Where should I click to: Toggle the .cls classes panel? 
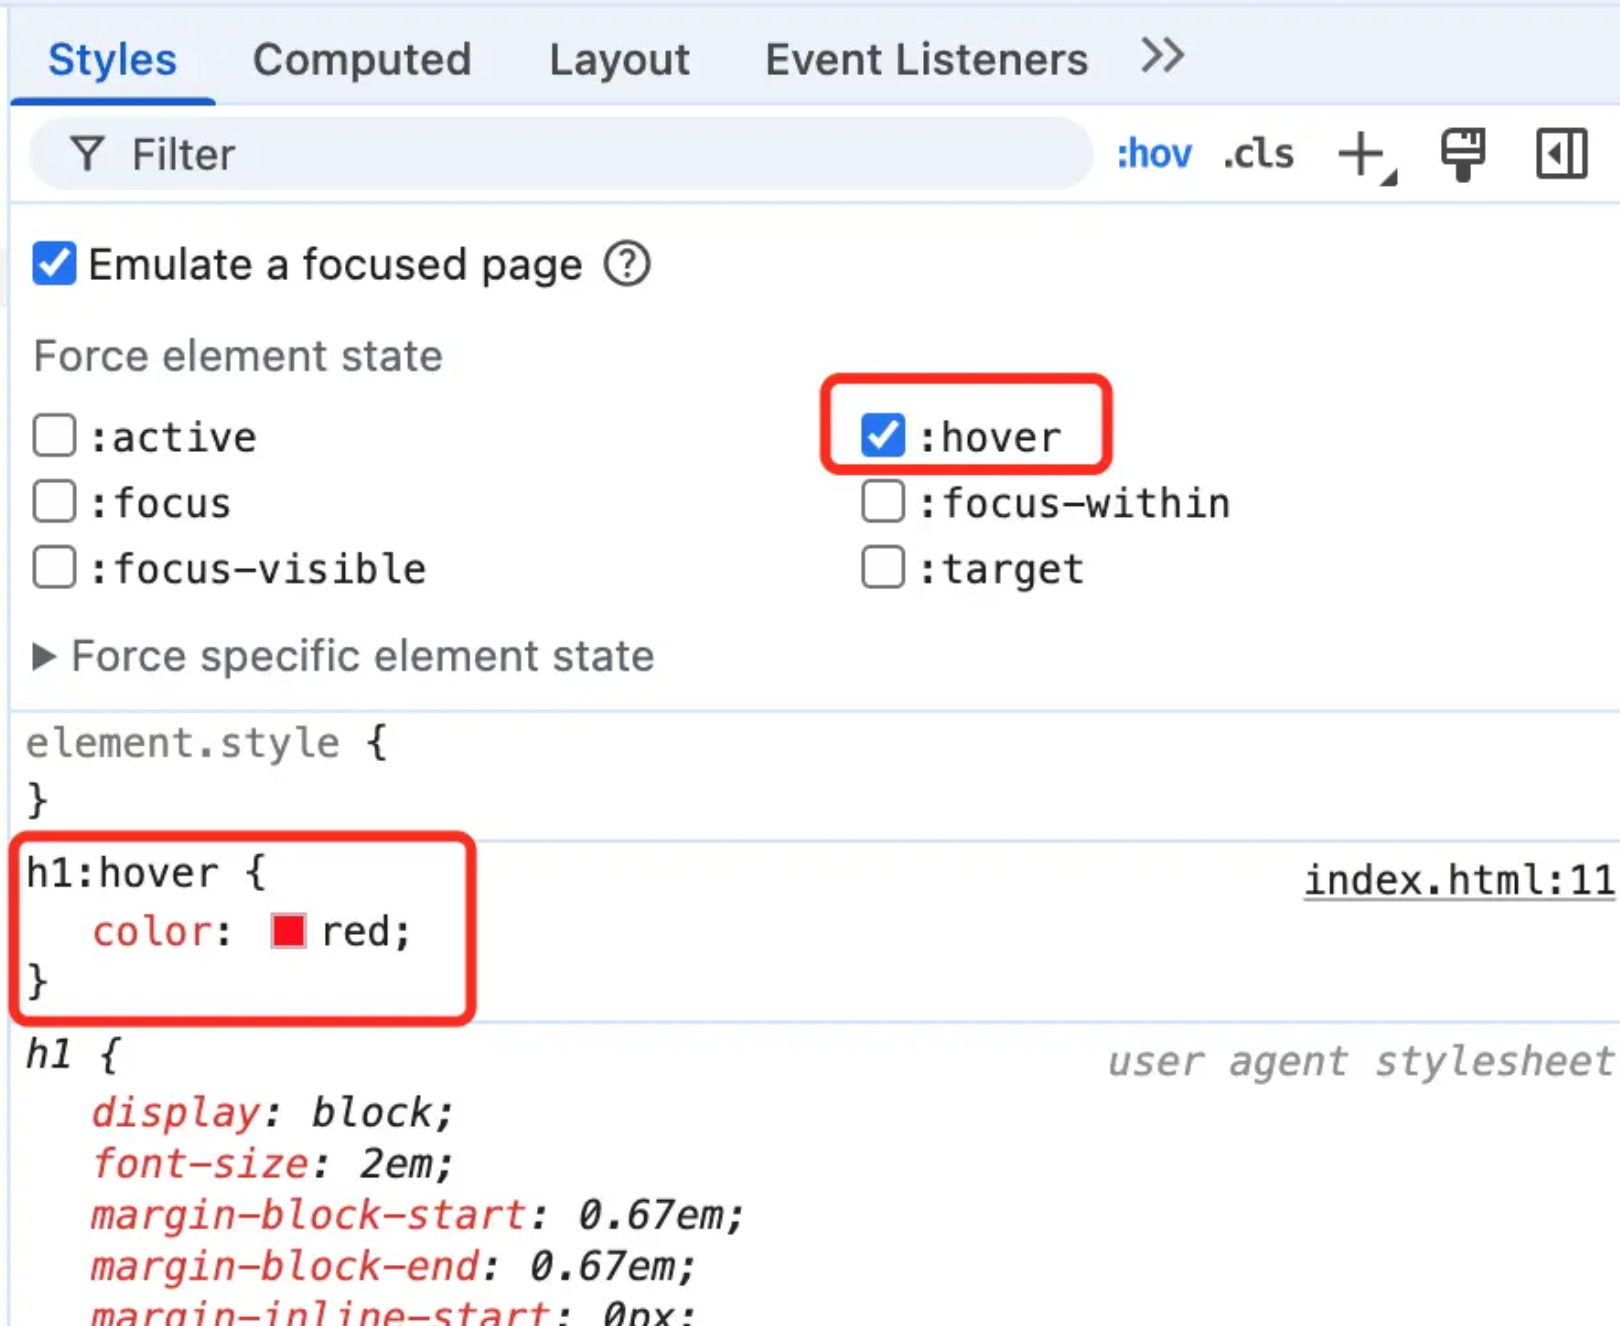click(x=1259, y=154)
